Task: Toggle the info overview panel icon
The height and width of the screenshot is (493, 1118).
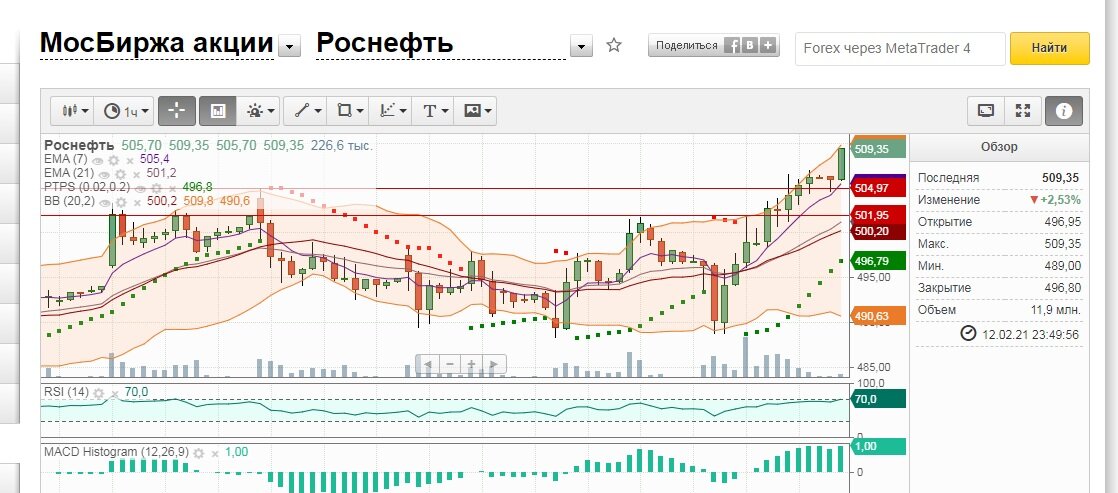Action: coord(1064,111)
